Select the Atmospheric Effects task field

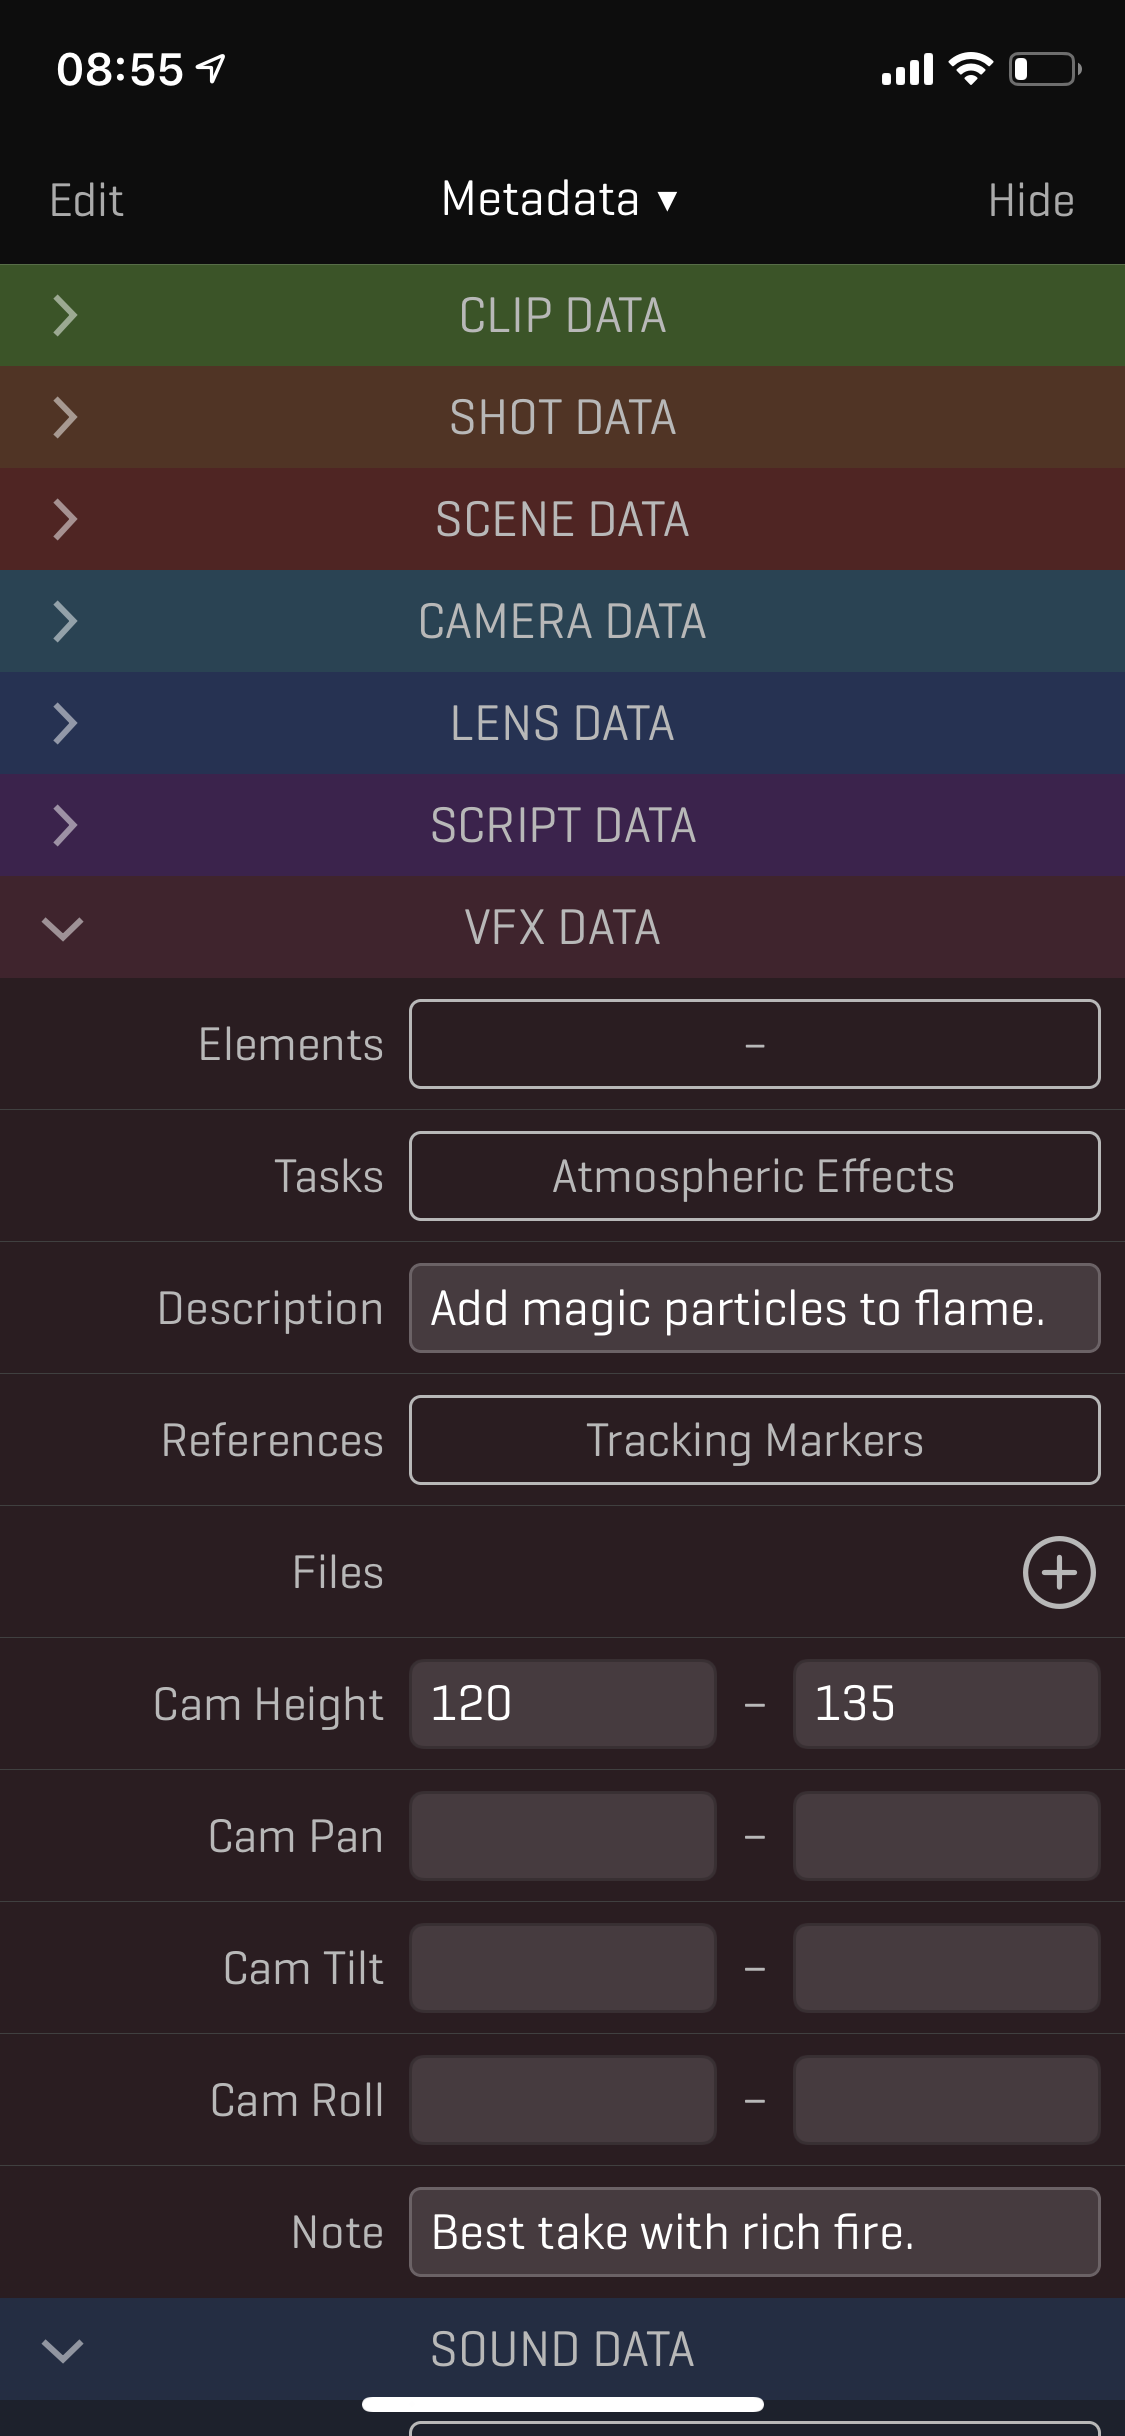(x=753, y=1176)
